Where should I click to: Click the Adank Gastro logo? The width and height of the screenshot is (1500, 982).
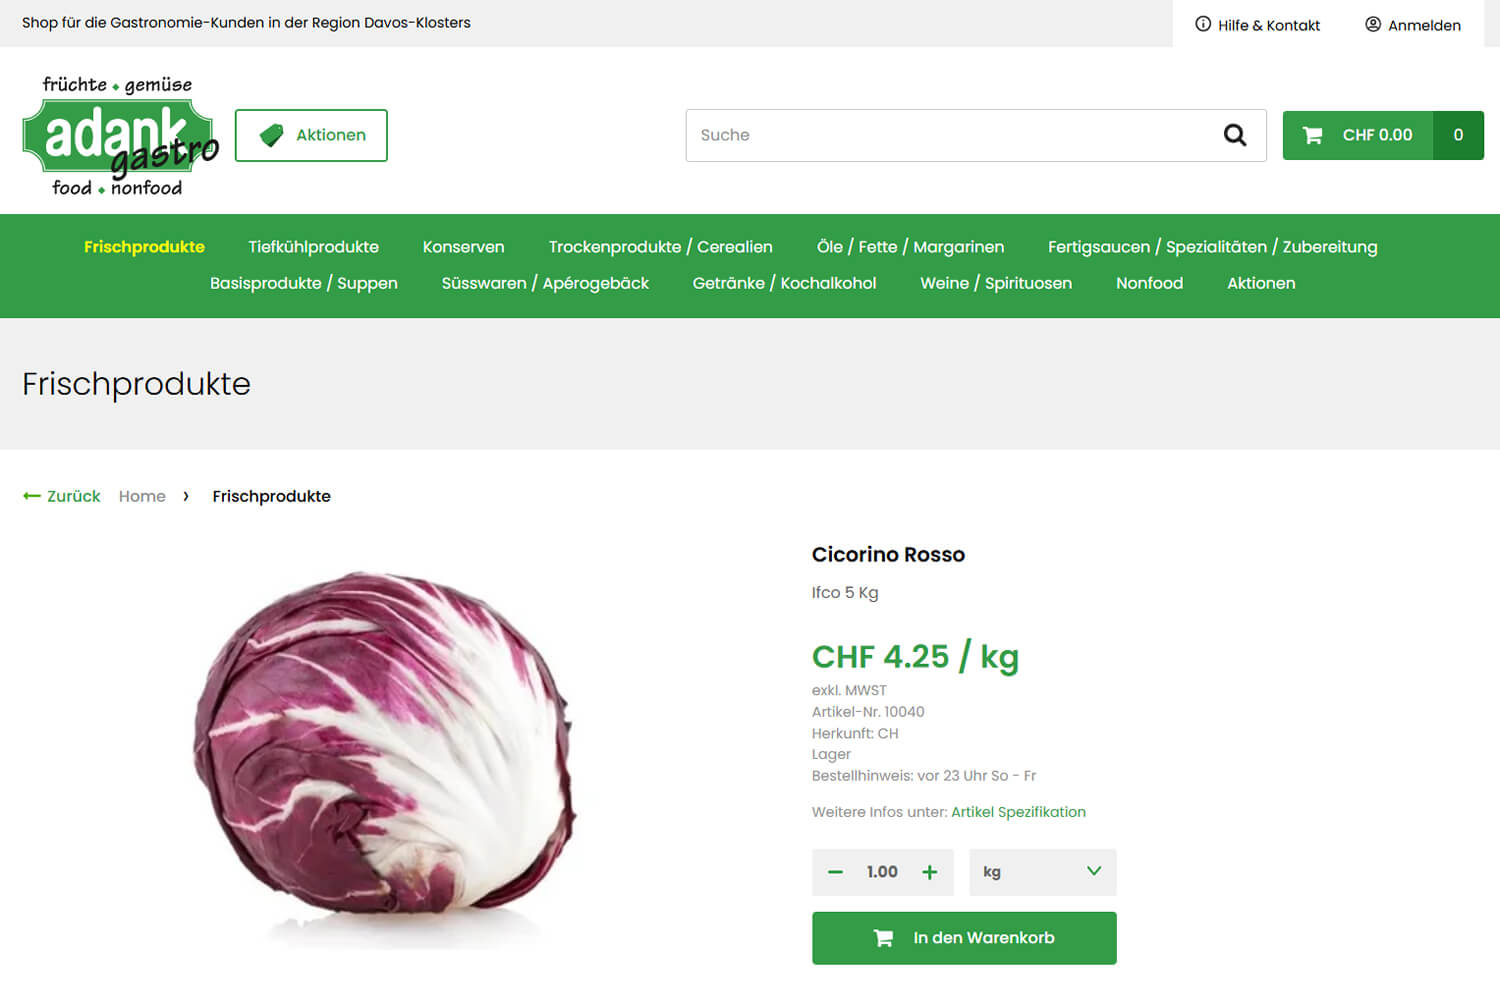(119, 136)
